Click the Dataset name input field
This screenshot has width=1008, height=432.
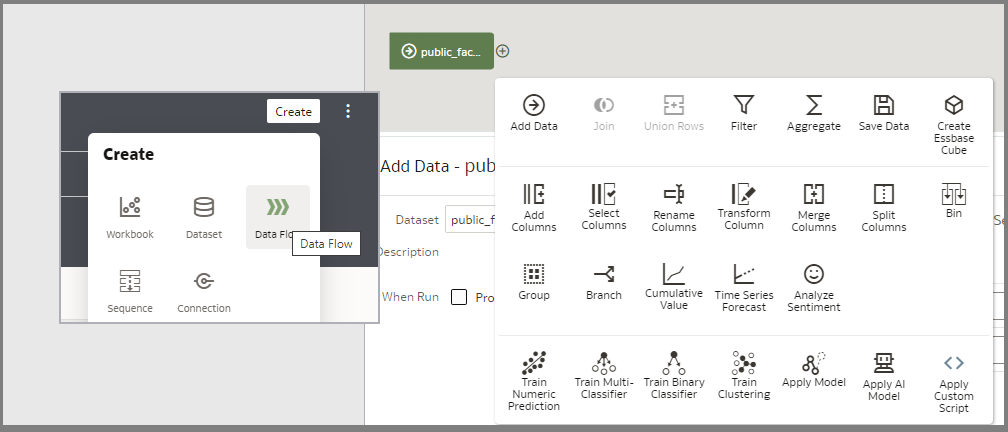pyautogui.click(x=471, y=220)
